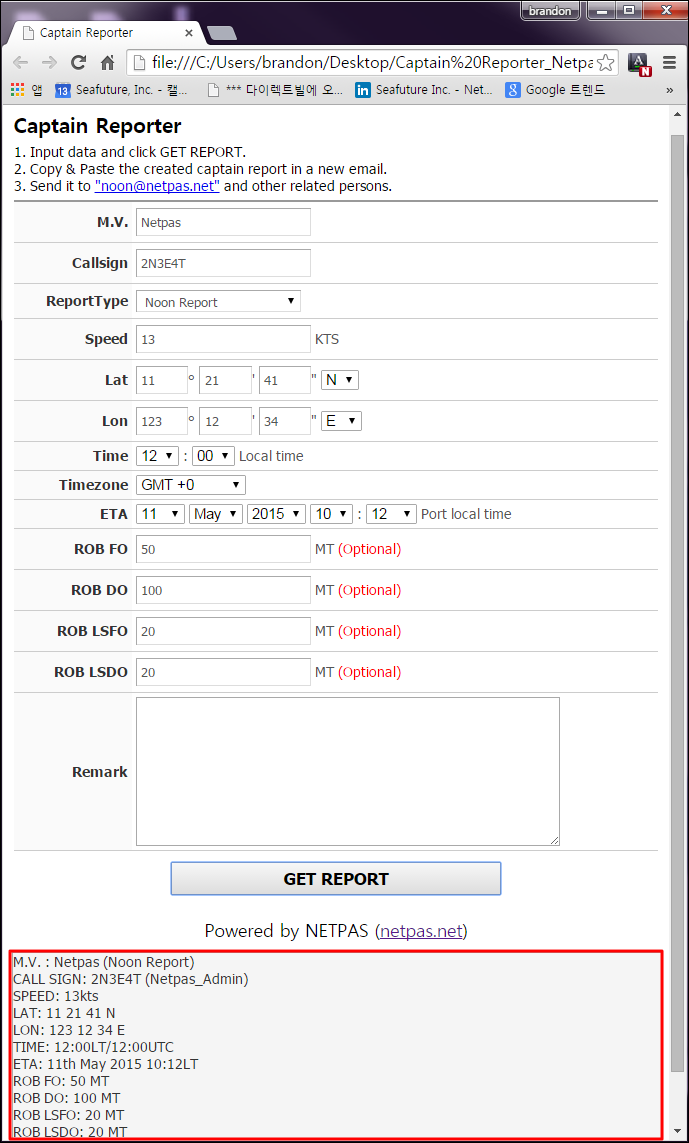Click the ROB LSFO input field
The image size is (689, 1143).
[223, 631]
